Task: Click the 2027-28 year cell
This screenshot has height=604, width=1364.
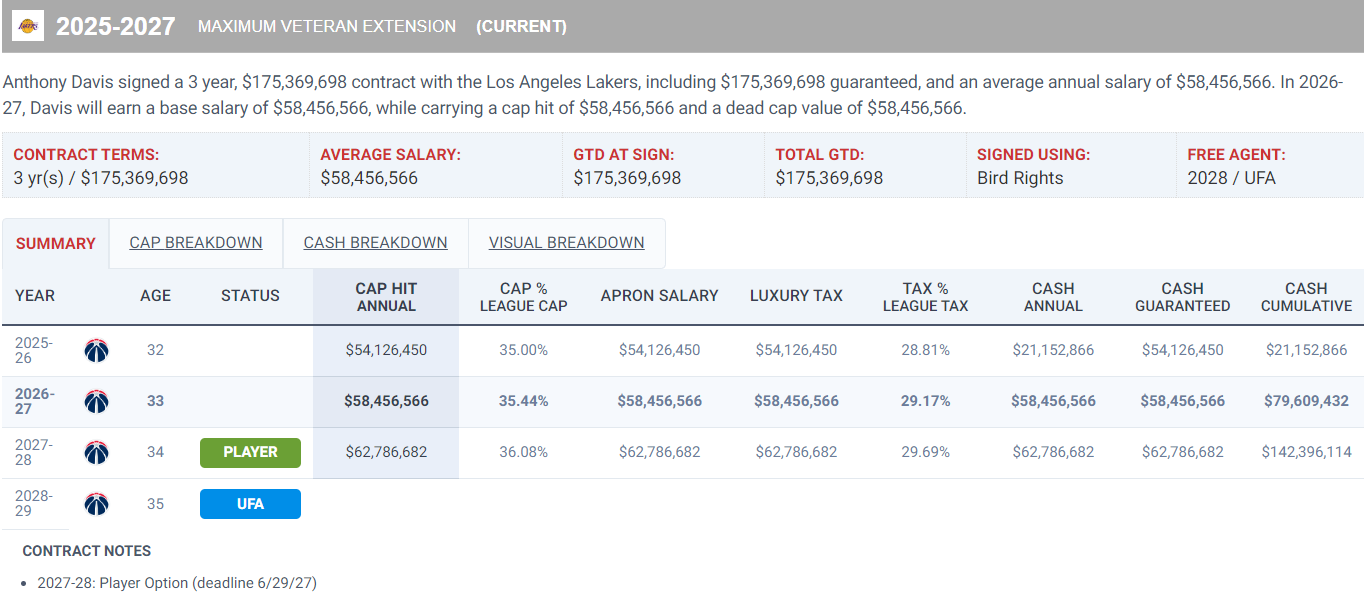Action: [x=34, y=452]
